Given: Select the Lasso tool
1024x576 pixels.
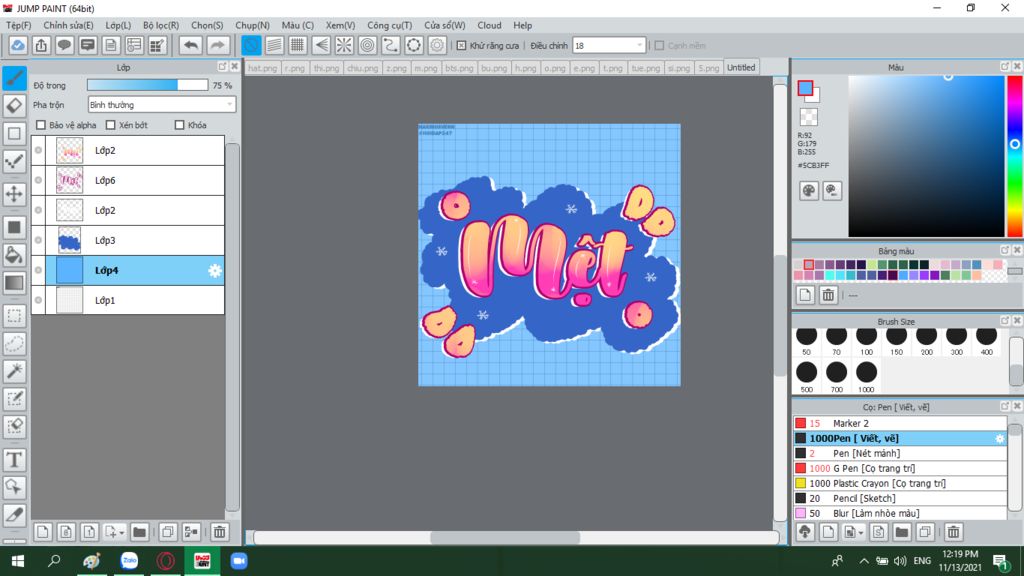Looking at the screenshot, I should [14, 344].
